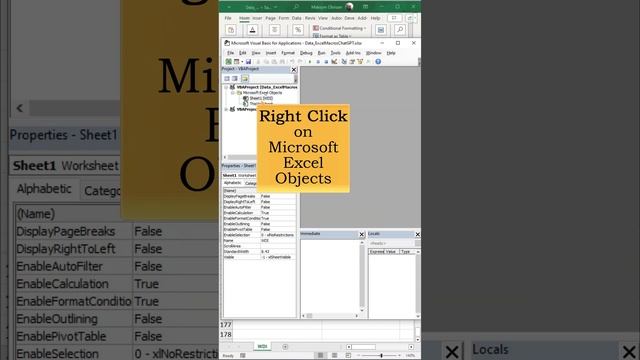Screen dimensions: 640x360
Task: Collapse the first VBAProject tree node
Action: [x=226, y=87]
